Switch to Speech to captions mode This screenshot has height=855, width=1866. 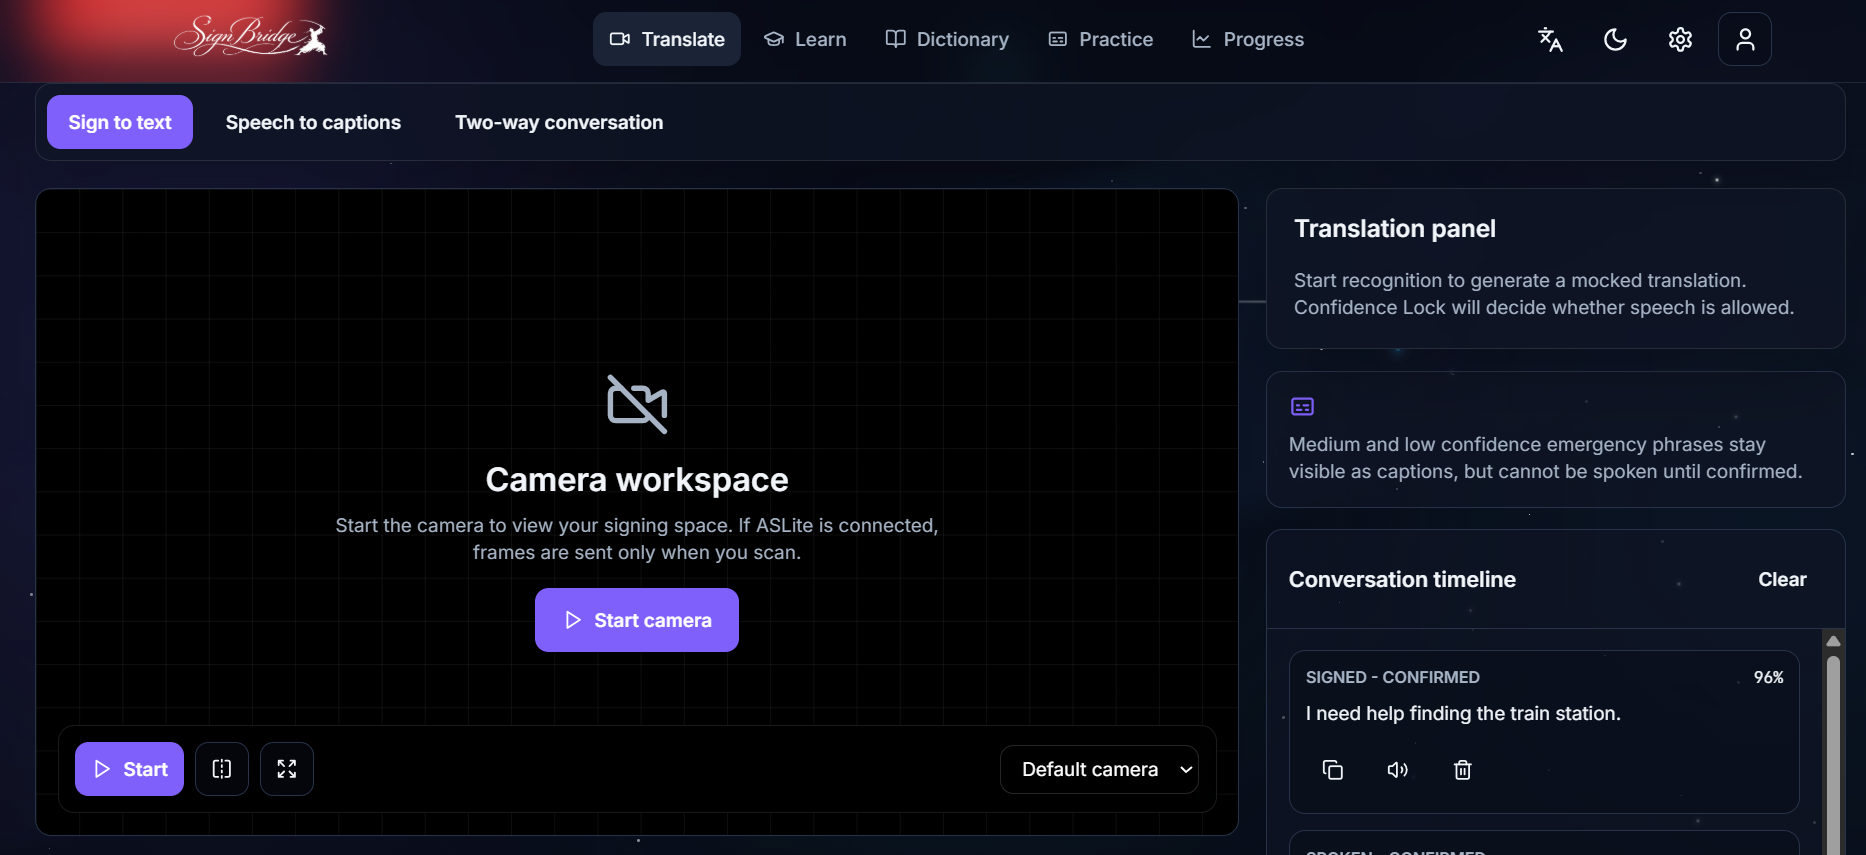313,122
